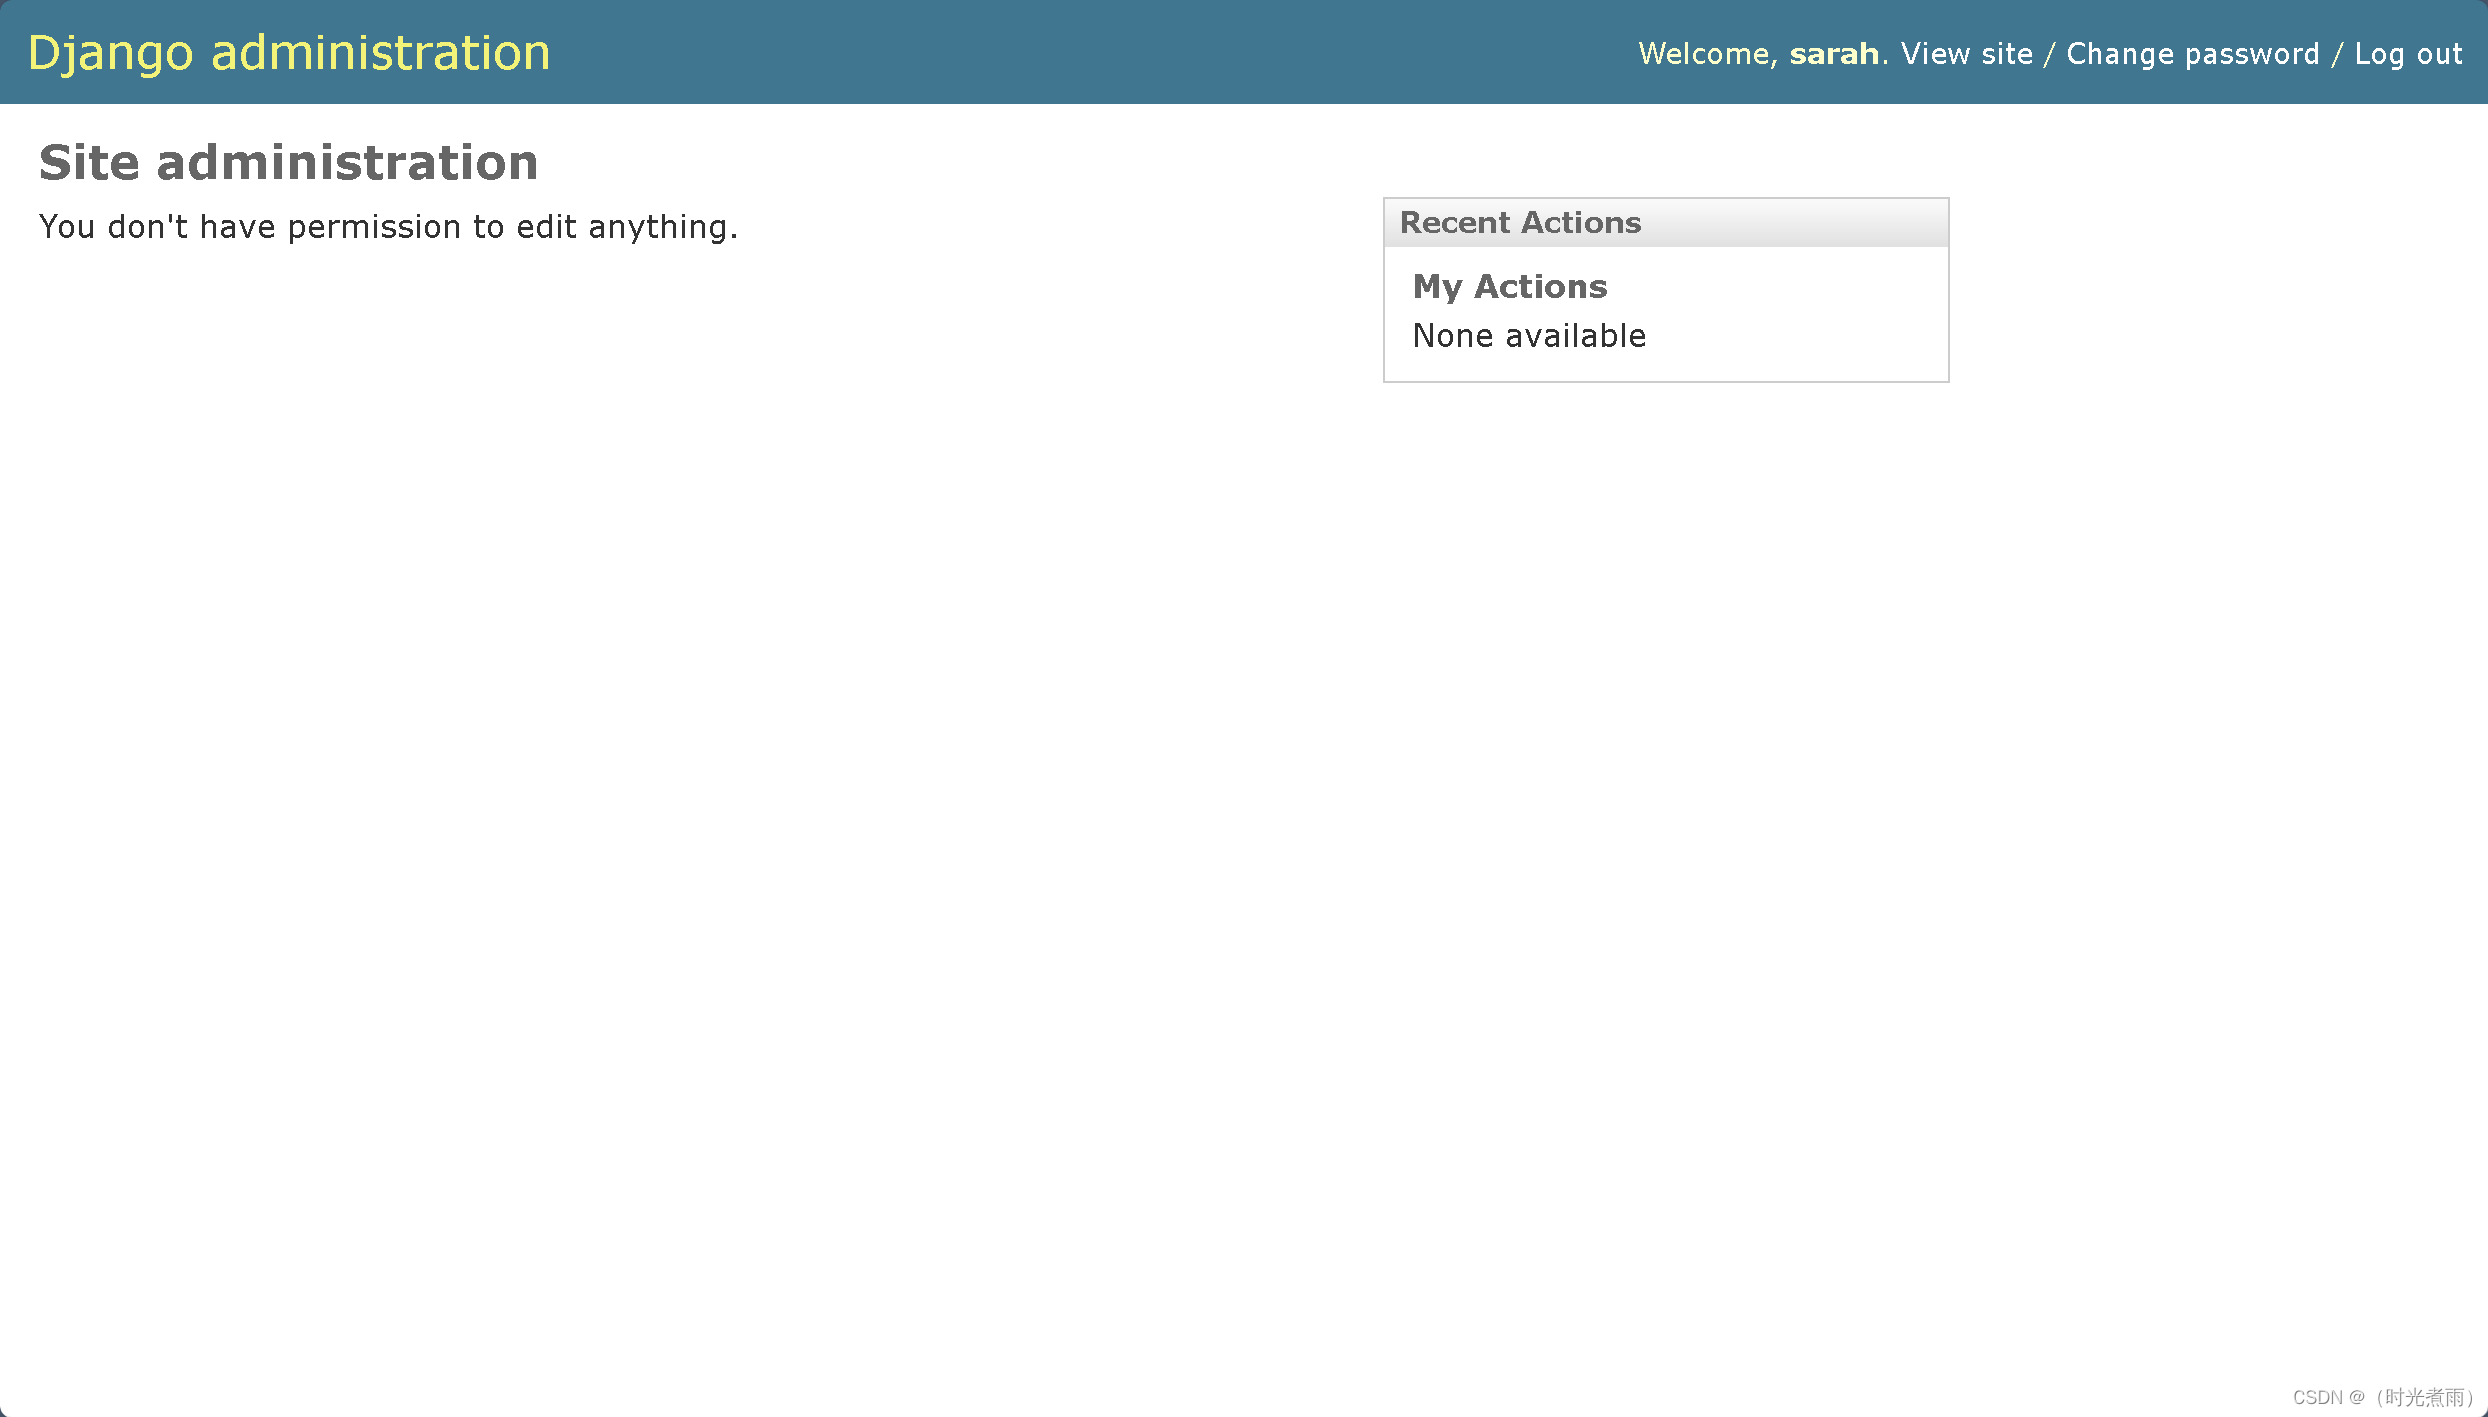2488x1417 pixels.
Task: Click the My Actions subheading
Action: click(x=1510, y=287)
